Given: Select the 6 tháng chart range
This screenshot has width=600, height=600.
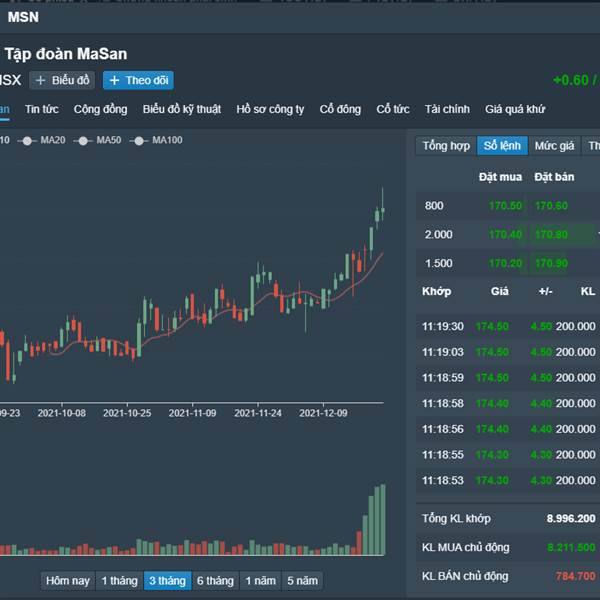Looking at the screenshot, I should (x=215, y=580).
